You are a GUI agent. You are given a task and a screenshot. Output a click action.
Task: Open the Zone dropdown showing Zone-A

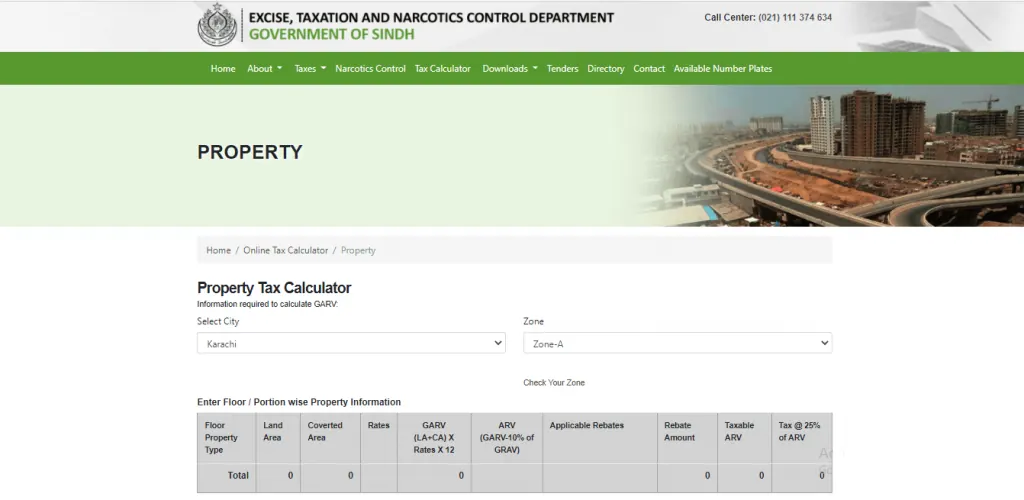coord(677,343)
